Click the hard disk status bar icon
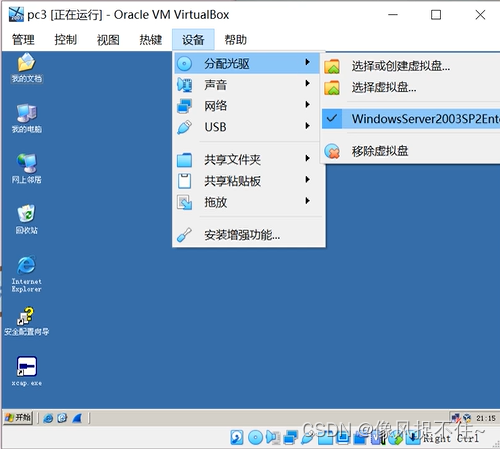Viewport: 500px width, 449px height. pyautogui.click(x=237, y=438)
